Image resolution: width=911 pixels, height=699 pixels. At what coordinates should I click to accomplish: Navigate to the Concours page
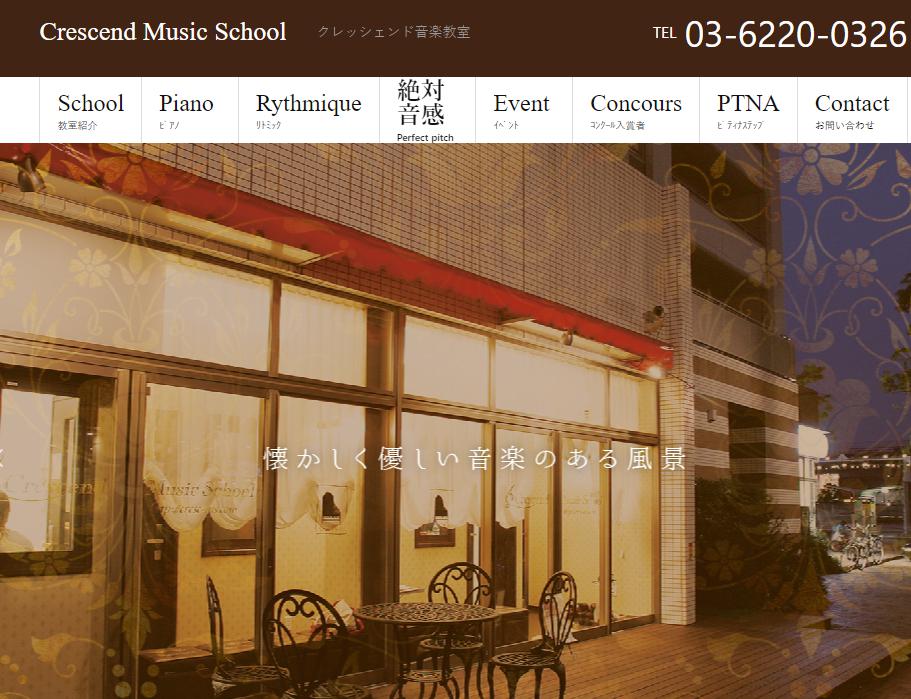(x=636, y=110)
